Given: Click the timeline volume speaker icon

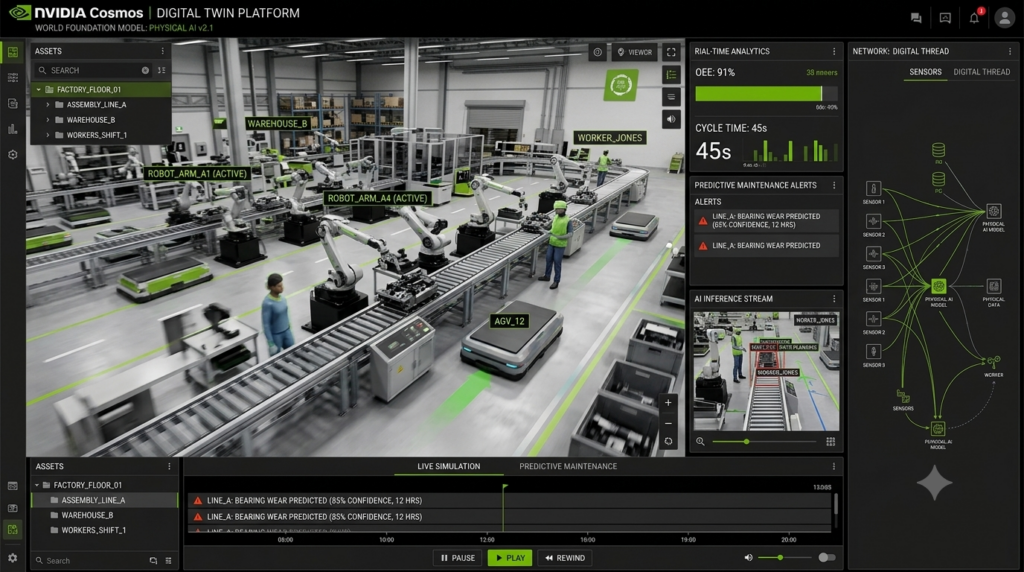Looking at the screenshot, I should click(748, 558).
